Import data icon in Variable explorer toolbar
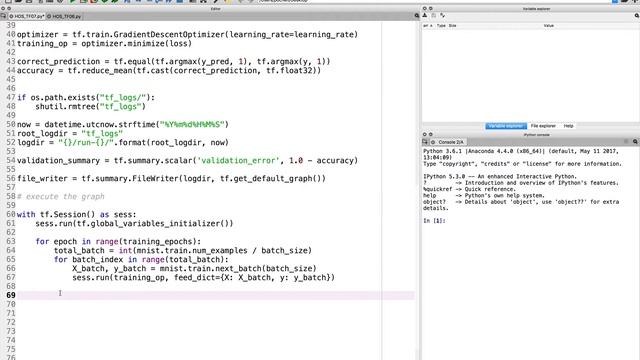This screenshot has height=360, width=640. click(x=425, y=16)
